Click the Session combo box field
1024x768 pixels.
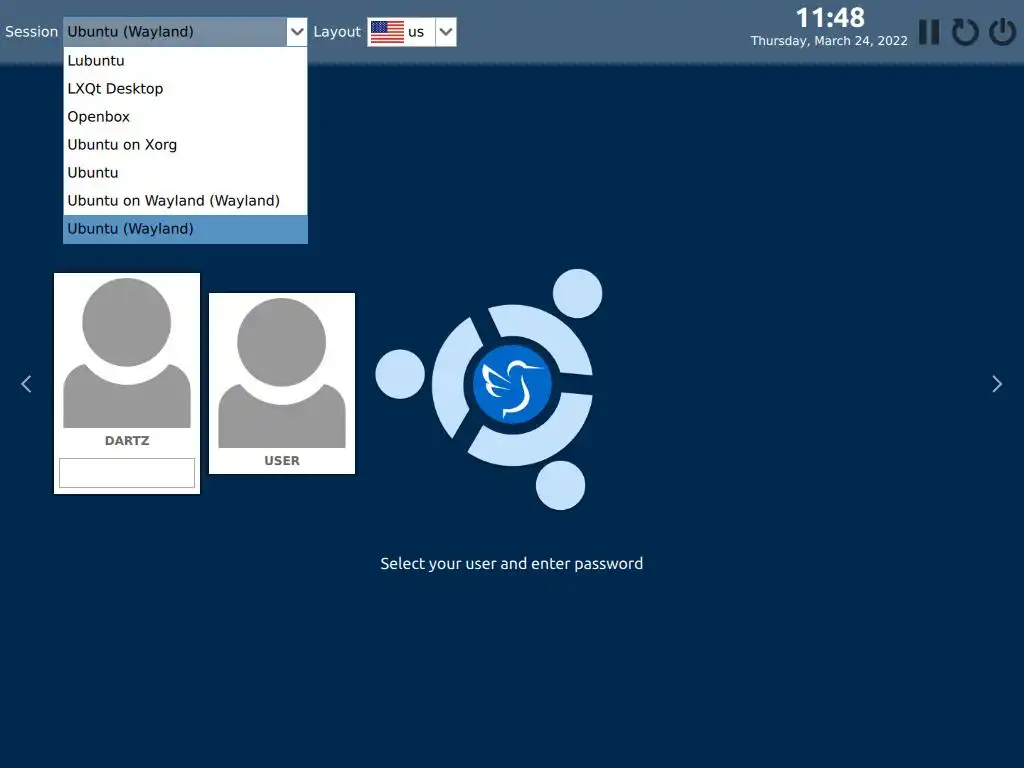point(185,32)
